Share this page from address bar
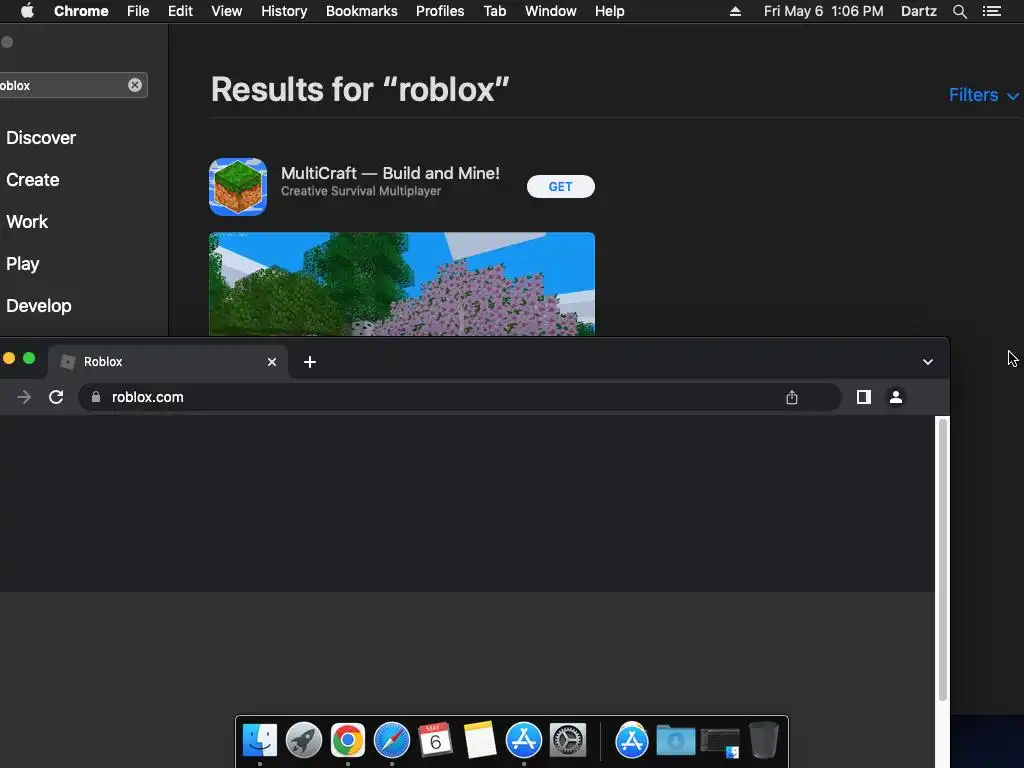1024x768 pixels. point(792,397)
